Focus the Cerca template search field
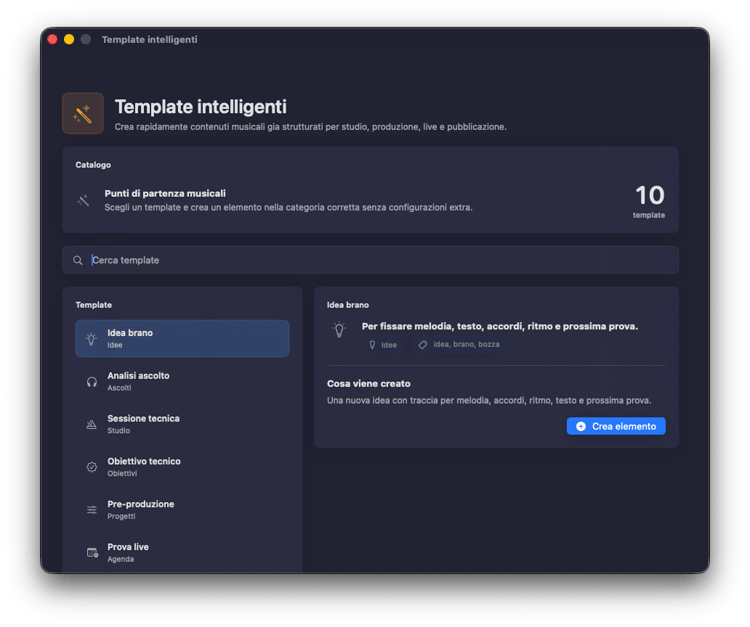Viewport: 750px width, 627px height. click(x=370, y=260)
